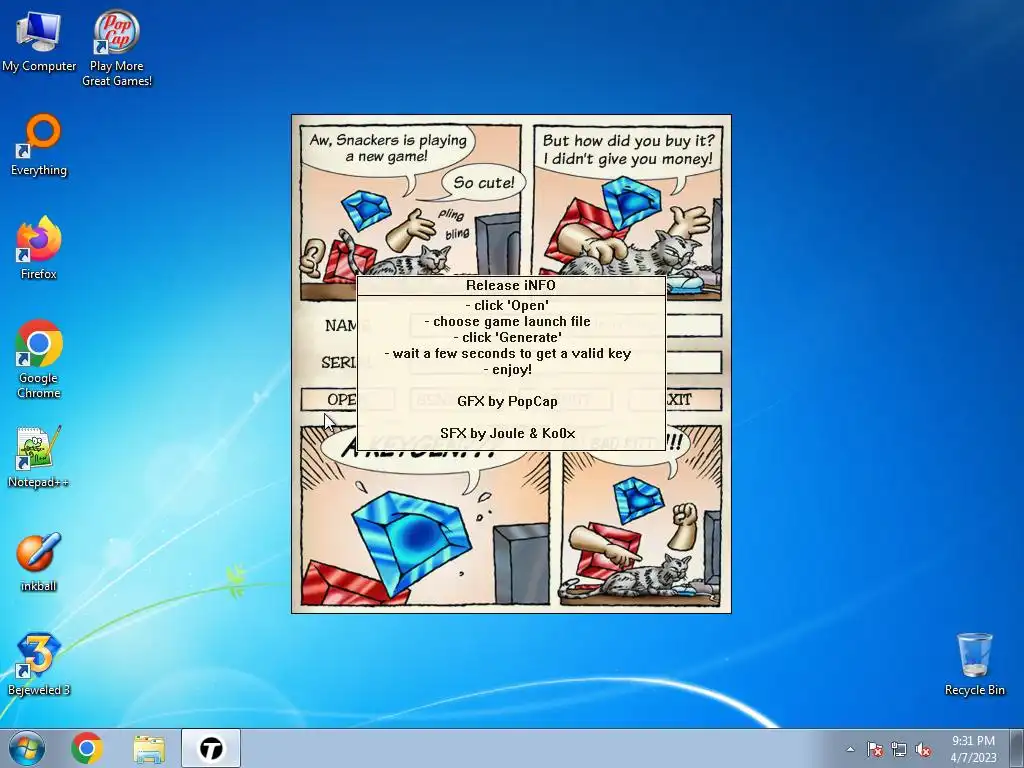Open Action Center flag tray icon
Viewport: 1024px width, 768px height.
pyautogui.click(x=874, y=749)
